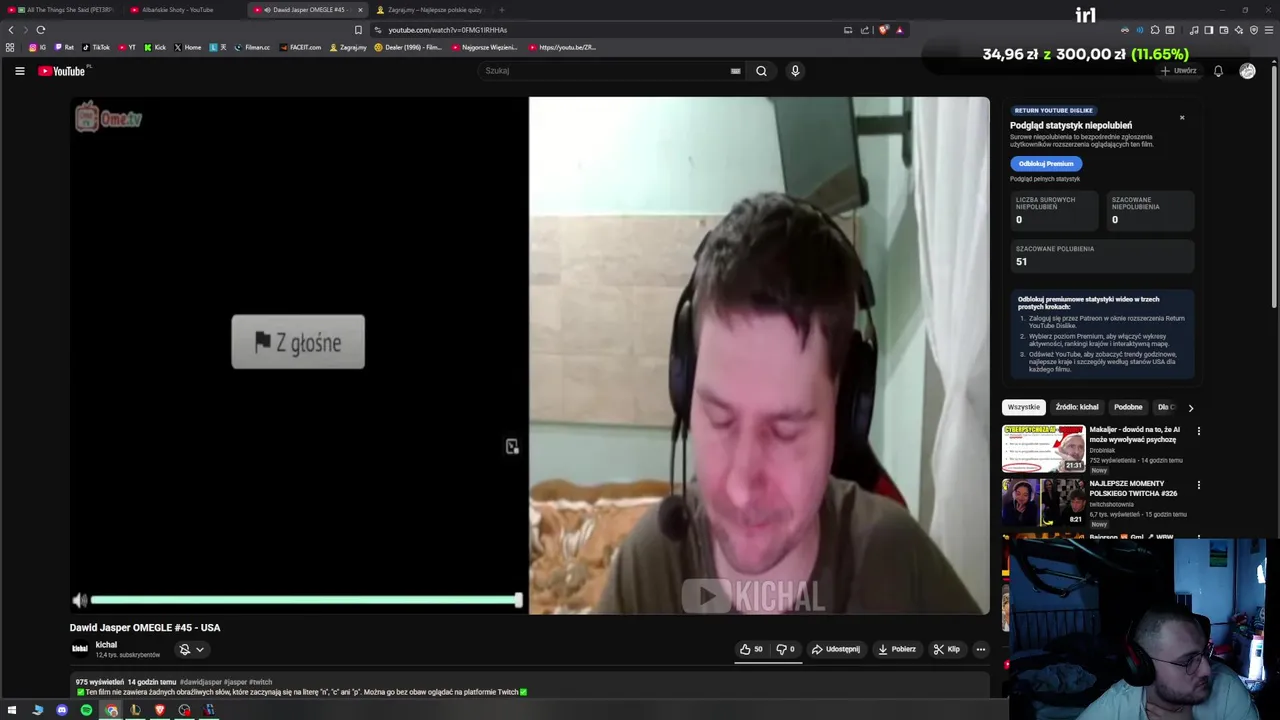The image size is (1280, 720).
Task: Open NAJLEPSZE MOMENTY POLSKIEGO TWITCHA thumbnail
Action: 1043,502
